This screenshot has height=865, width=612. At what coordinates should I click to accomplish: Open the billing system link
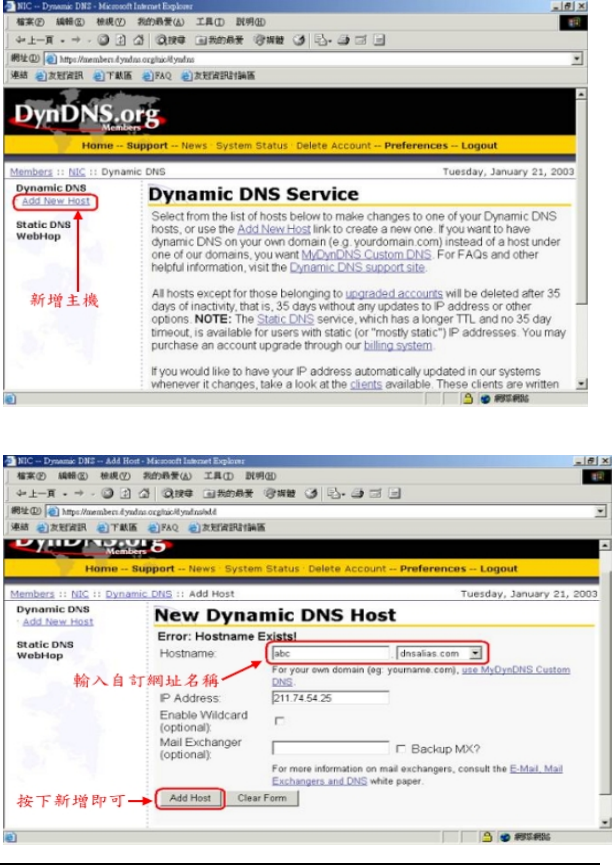point(398,346)
